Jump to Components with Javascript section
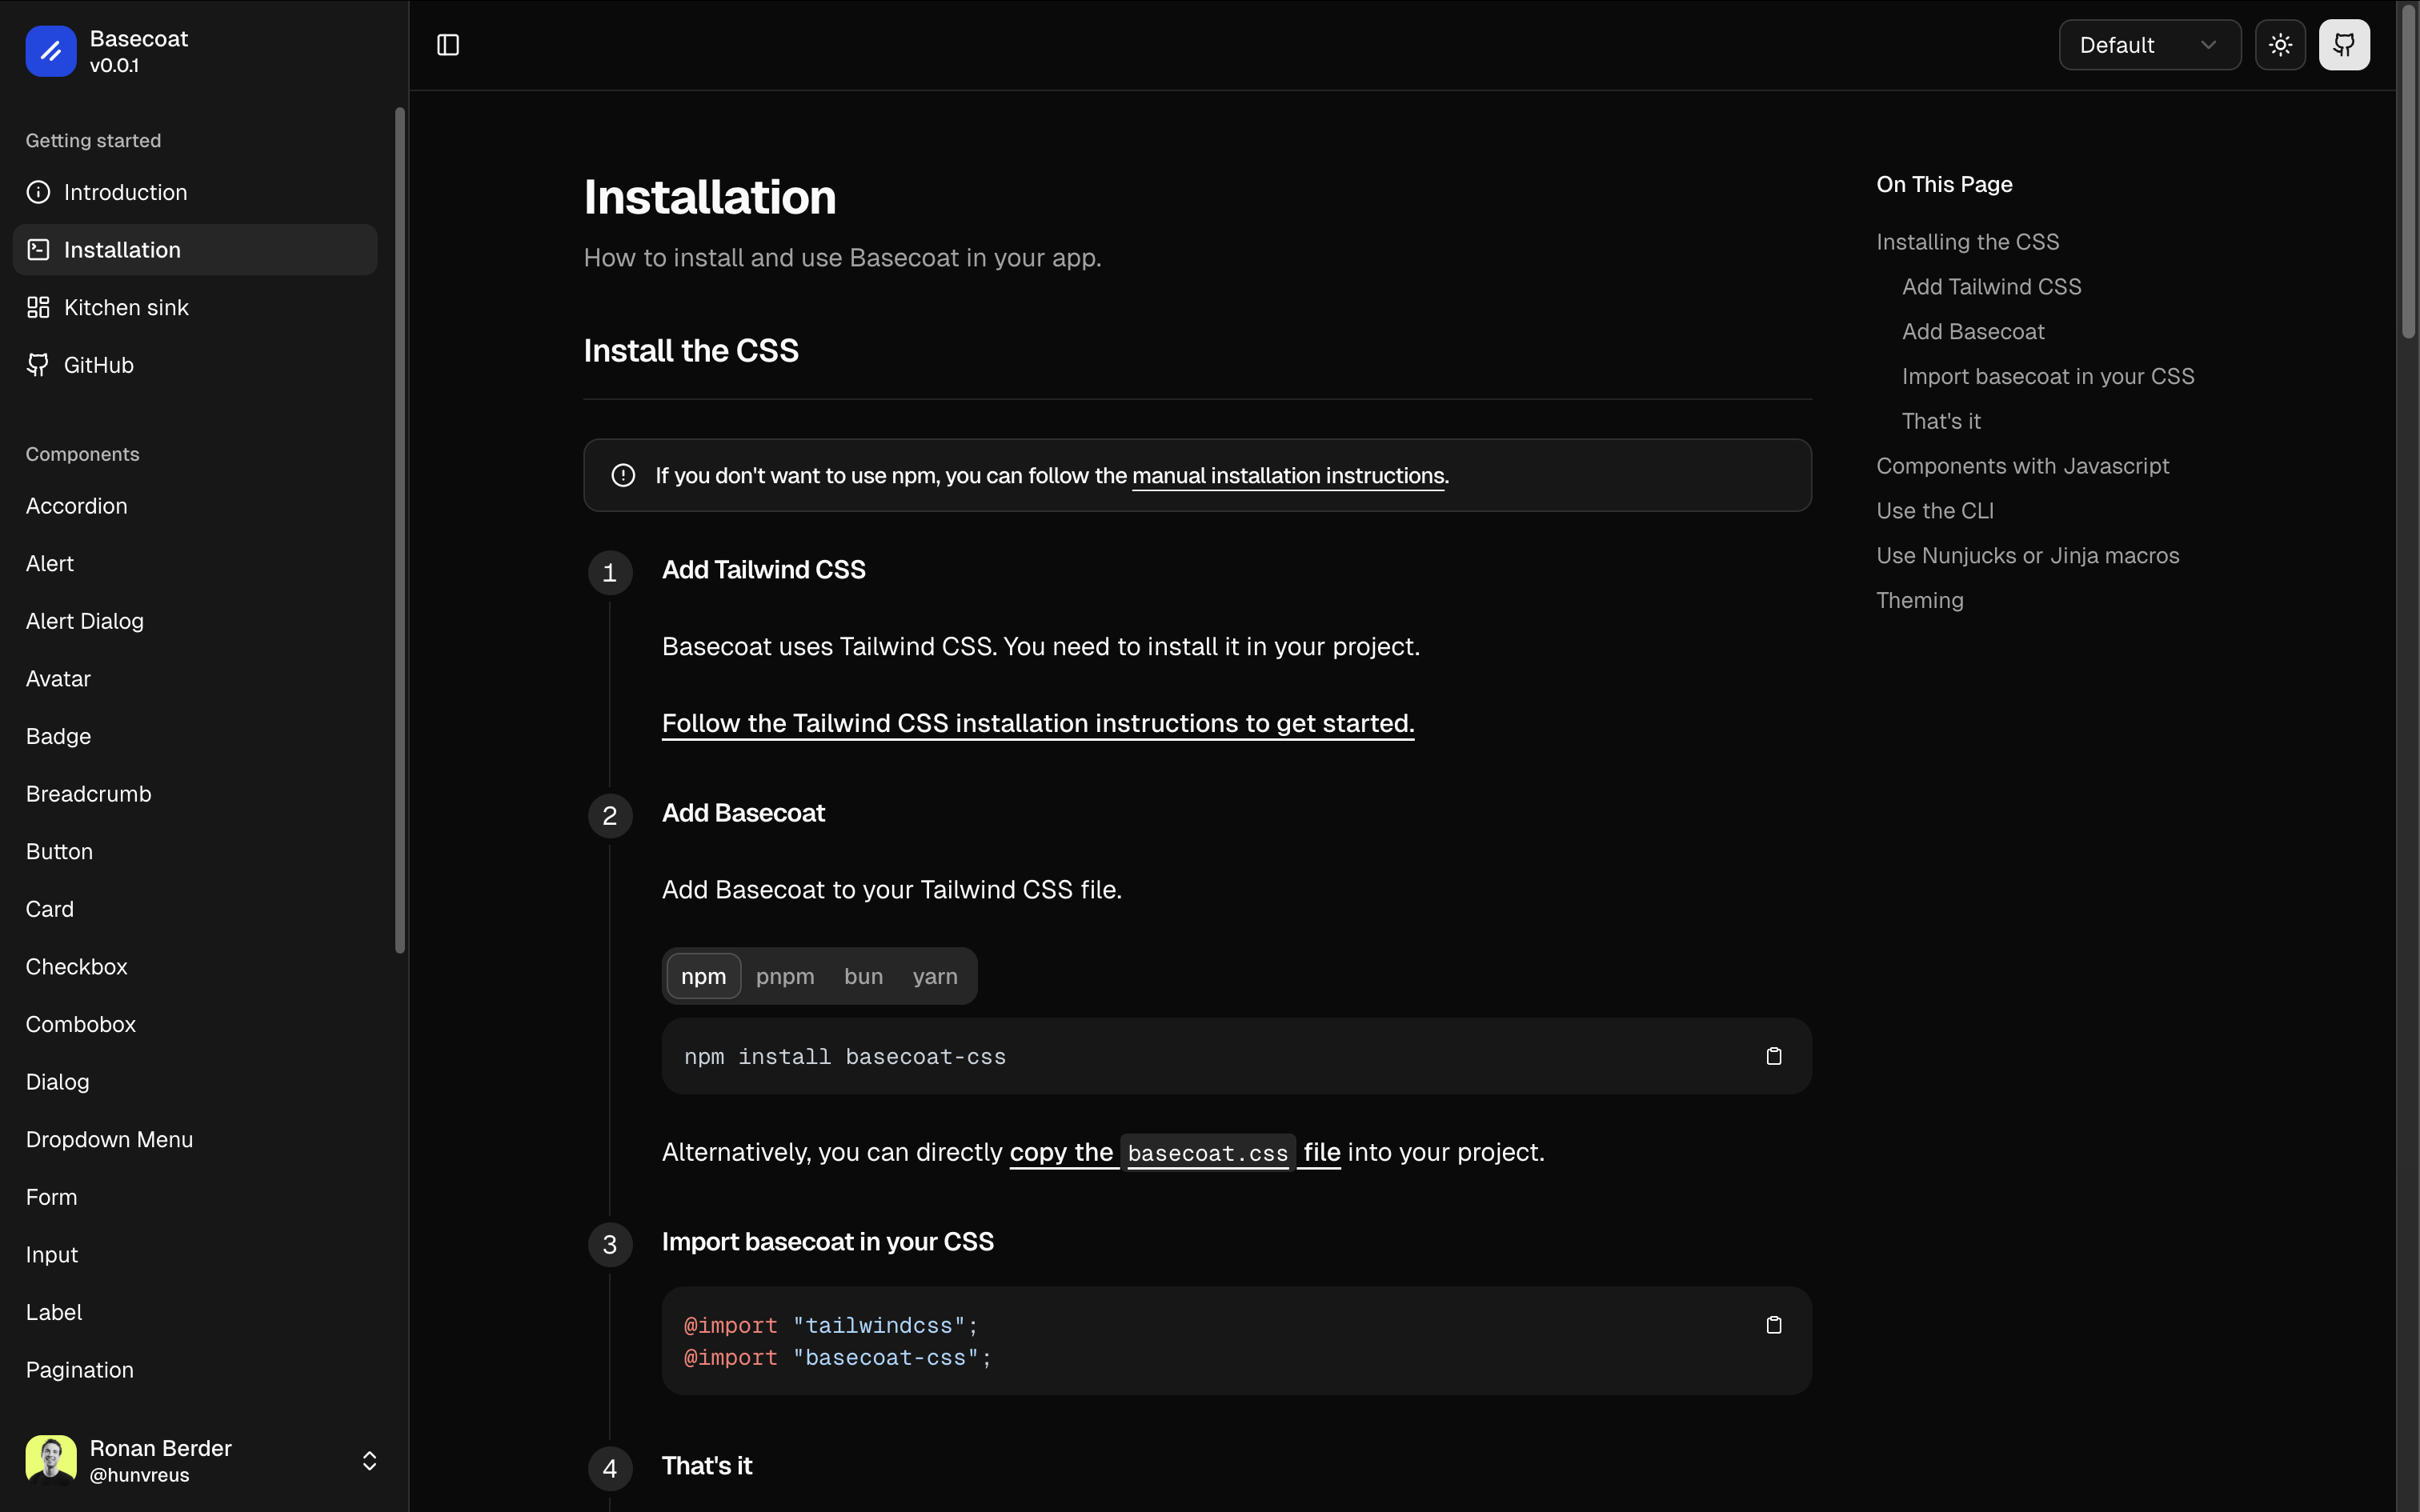The image size is (2420, 1512). (2022, 466)
